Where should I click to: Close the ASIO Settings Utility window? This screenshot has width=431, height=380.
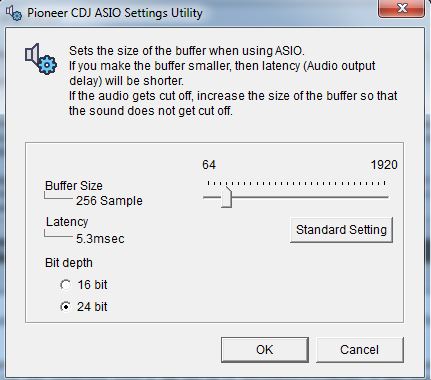(x=402, y=8)
